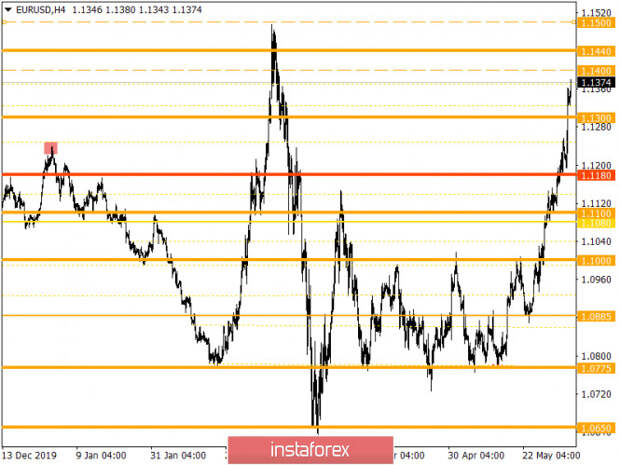Click the yellow 1.1080 price label
This screenshot has width=620, height=465.
[596, 223]
